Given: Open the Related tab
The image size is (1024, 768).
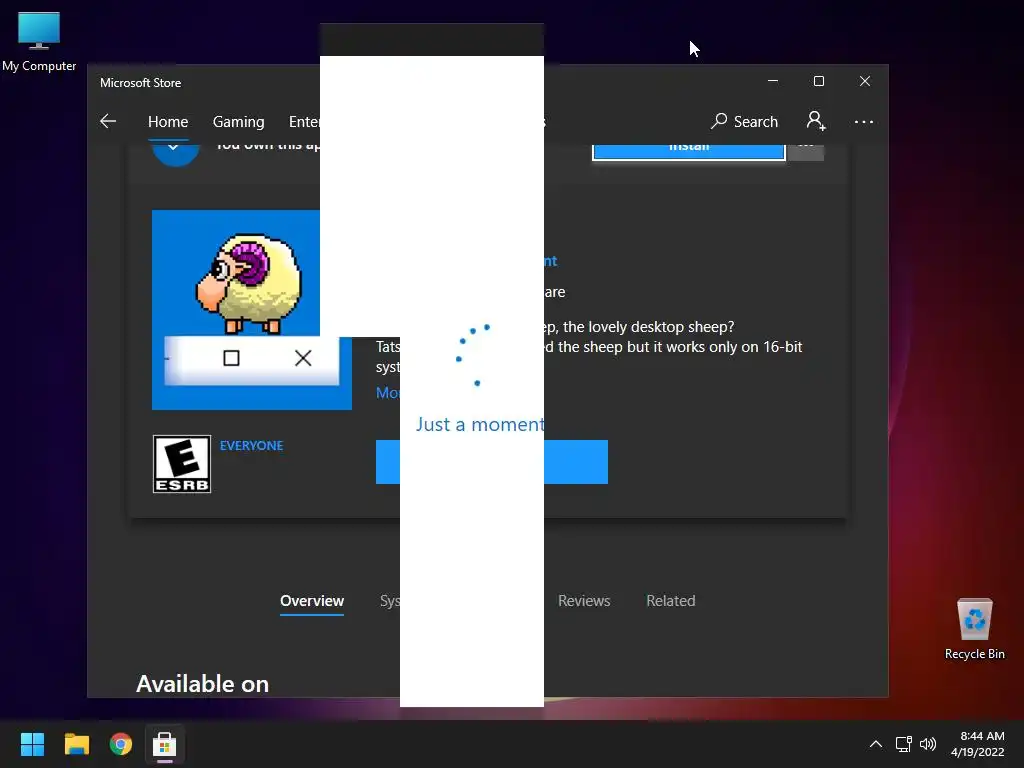Looking at the screenshot, I should coord(671,601).
